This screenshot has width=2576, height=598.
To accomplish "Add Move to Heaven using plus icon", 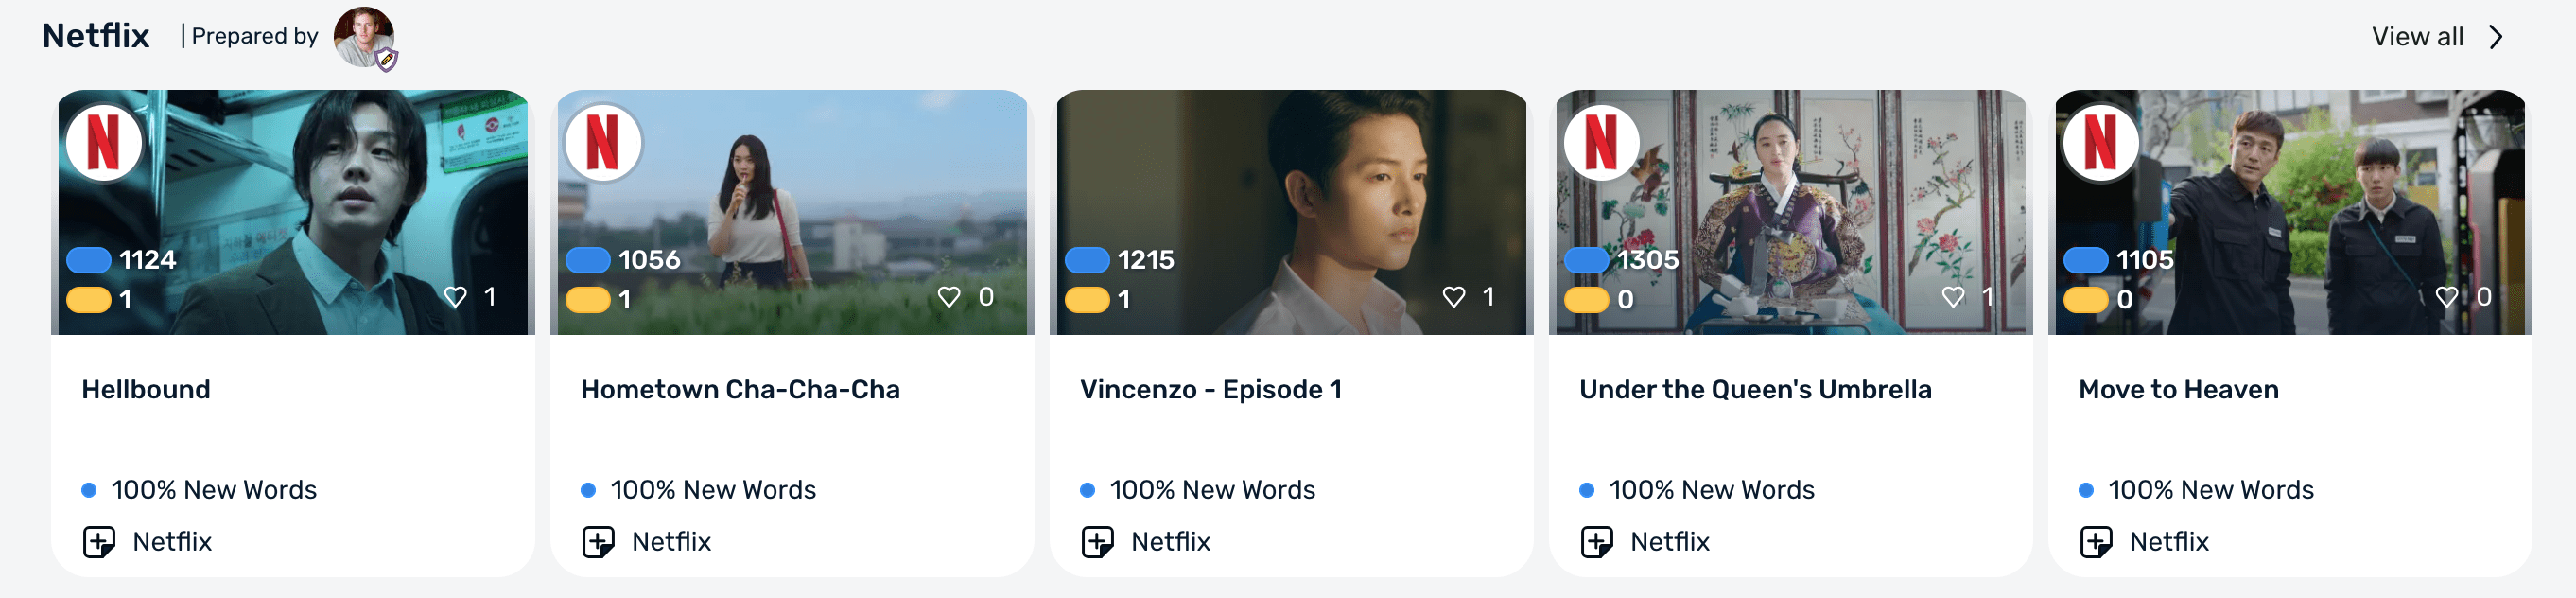I will 2096,542.
